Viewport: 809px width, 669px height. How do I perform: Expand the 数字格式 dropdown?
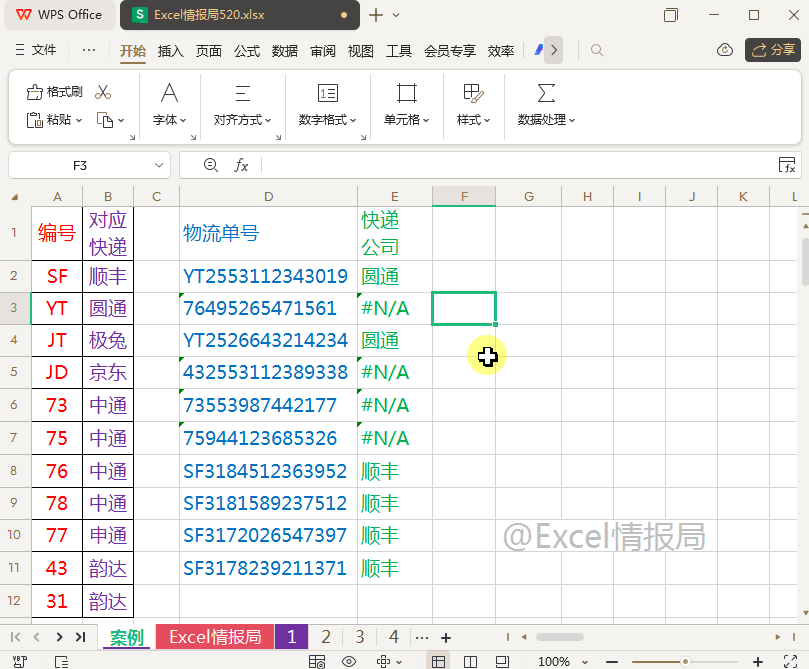[353, 120]
